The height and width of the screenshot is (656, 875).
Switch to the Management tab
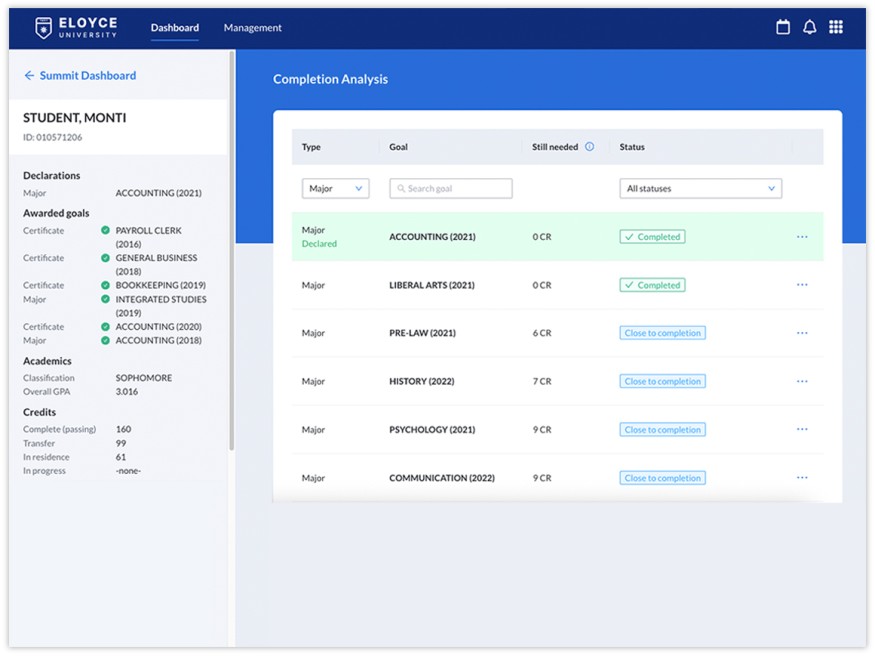pyautogui.click(x=252, y=28)
